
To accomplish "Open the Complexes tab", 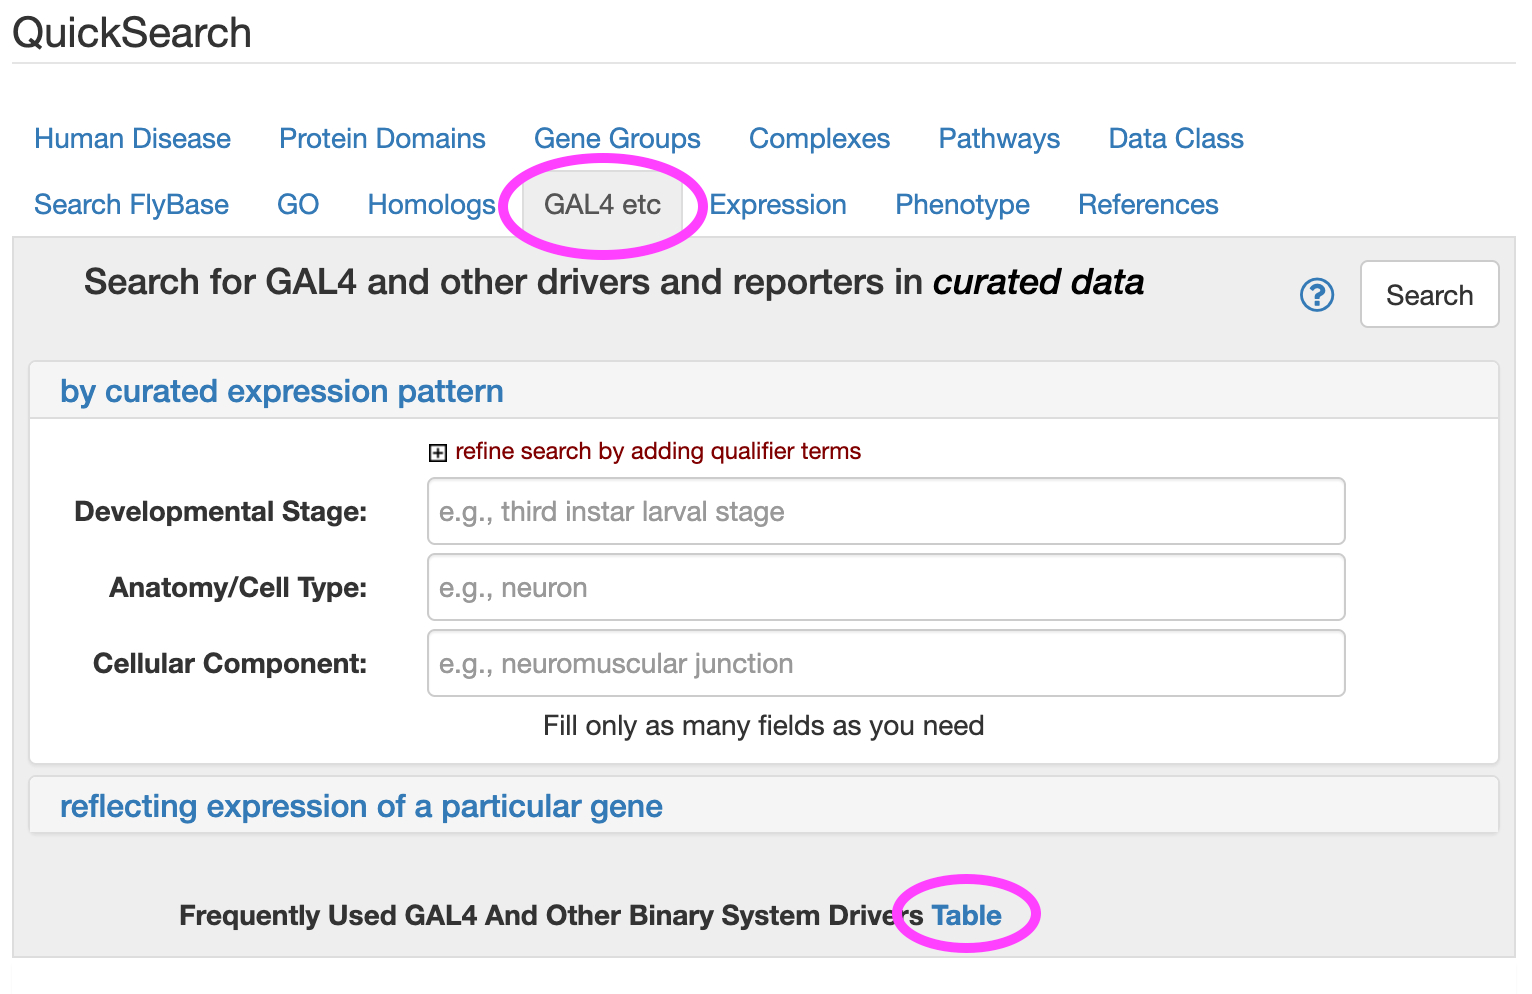I will (x=819, y=138).
